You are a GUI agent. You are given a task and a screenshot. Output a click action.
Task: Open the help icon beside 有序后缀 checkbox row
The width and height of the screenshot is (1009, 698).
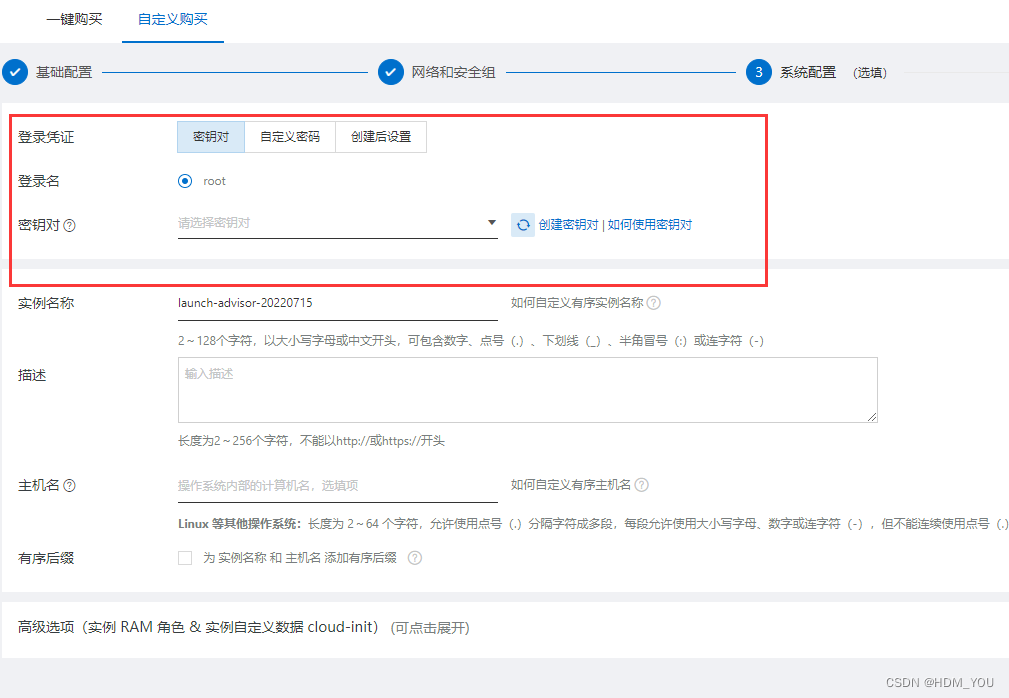click(x=414, y=559)
